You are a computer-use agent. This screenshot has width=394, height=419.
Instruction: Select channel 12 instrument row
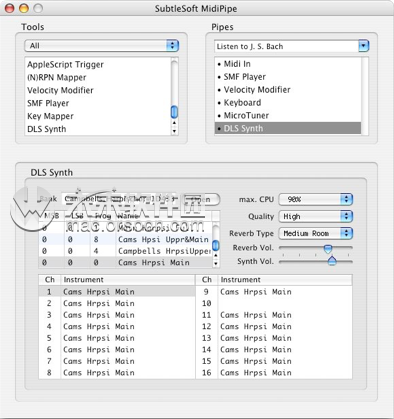pyautogui.click(x=274, y=326)
